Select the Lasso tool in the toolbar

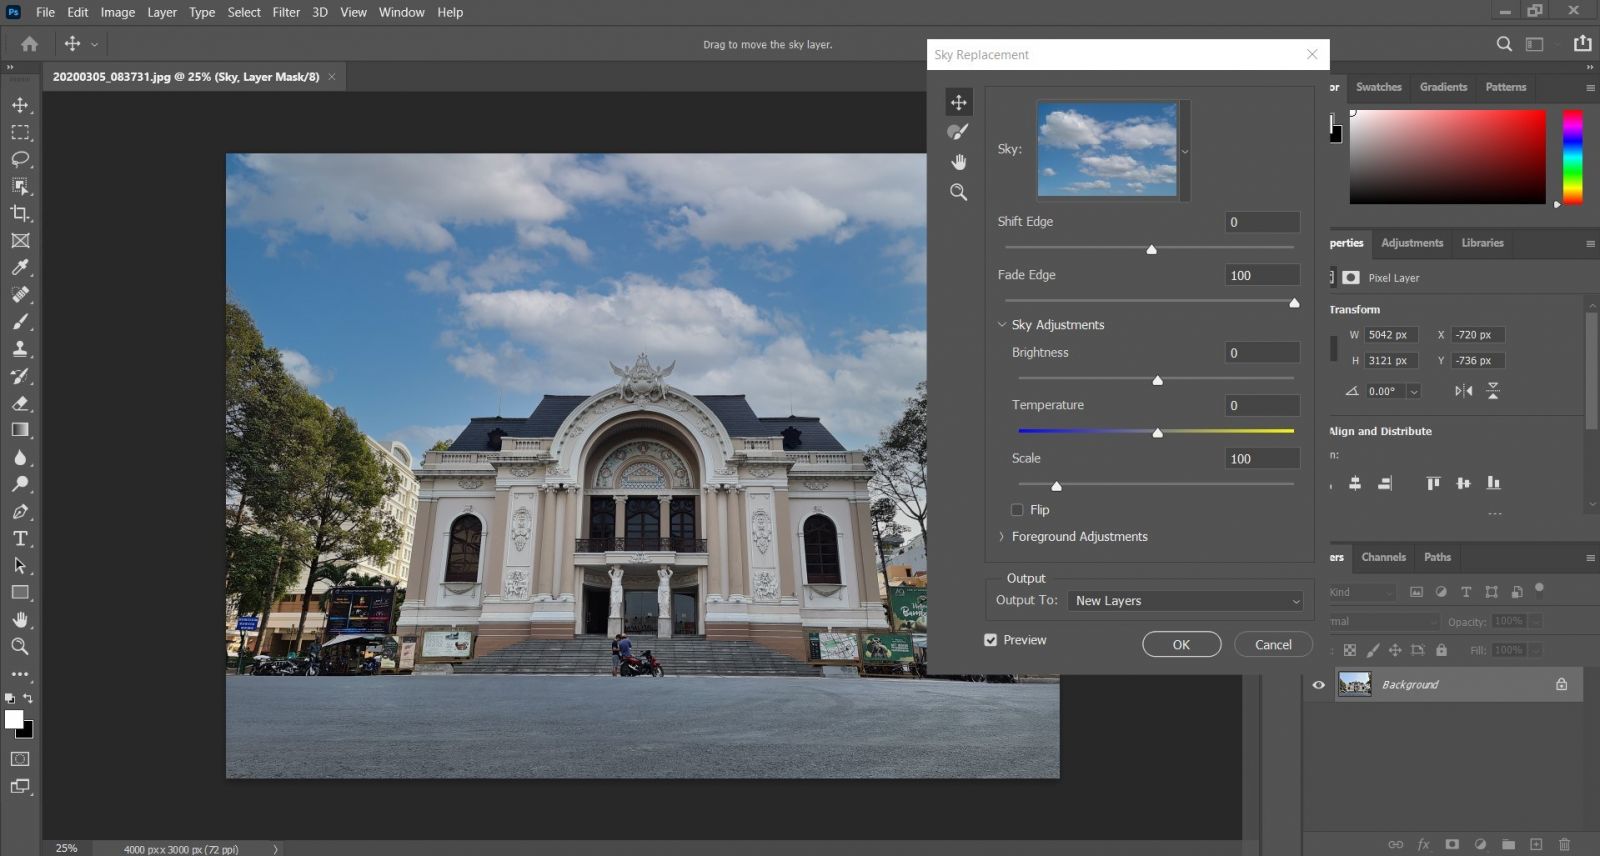click(20, 159)
